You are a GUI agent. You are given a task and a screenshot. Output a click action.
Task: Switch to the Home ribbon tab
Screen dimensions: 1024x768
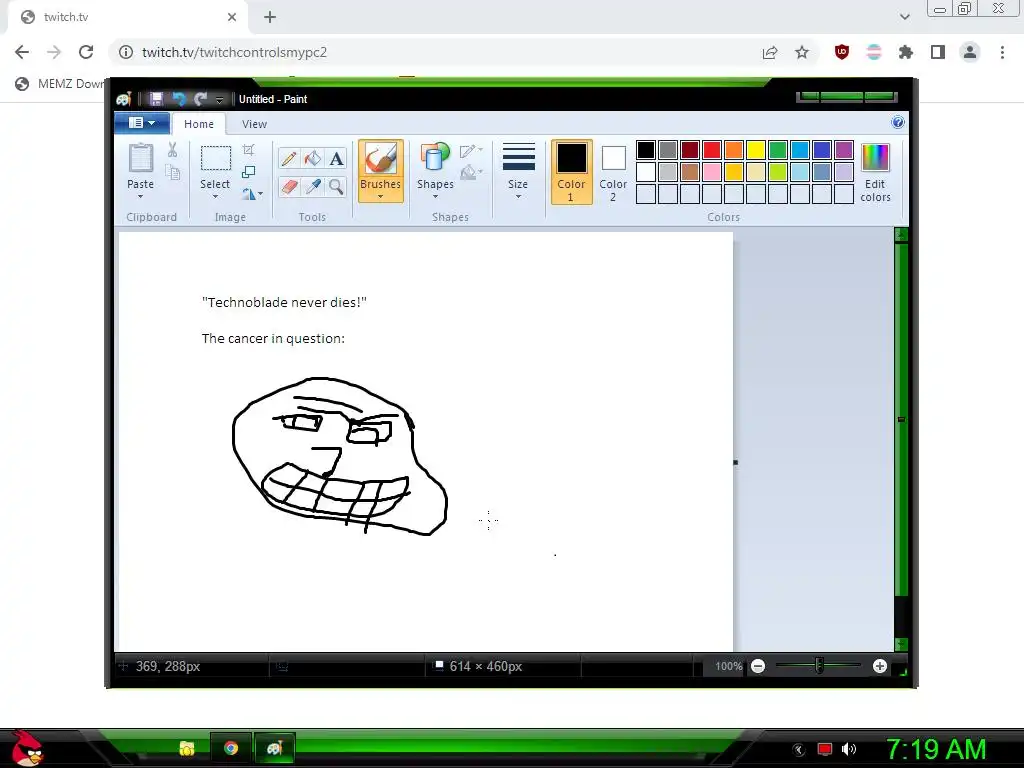(199, 124)
